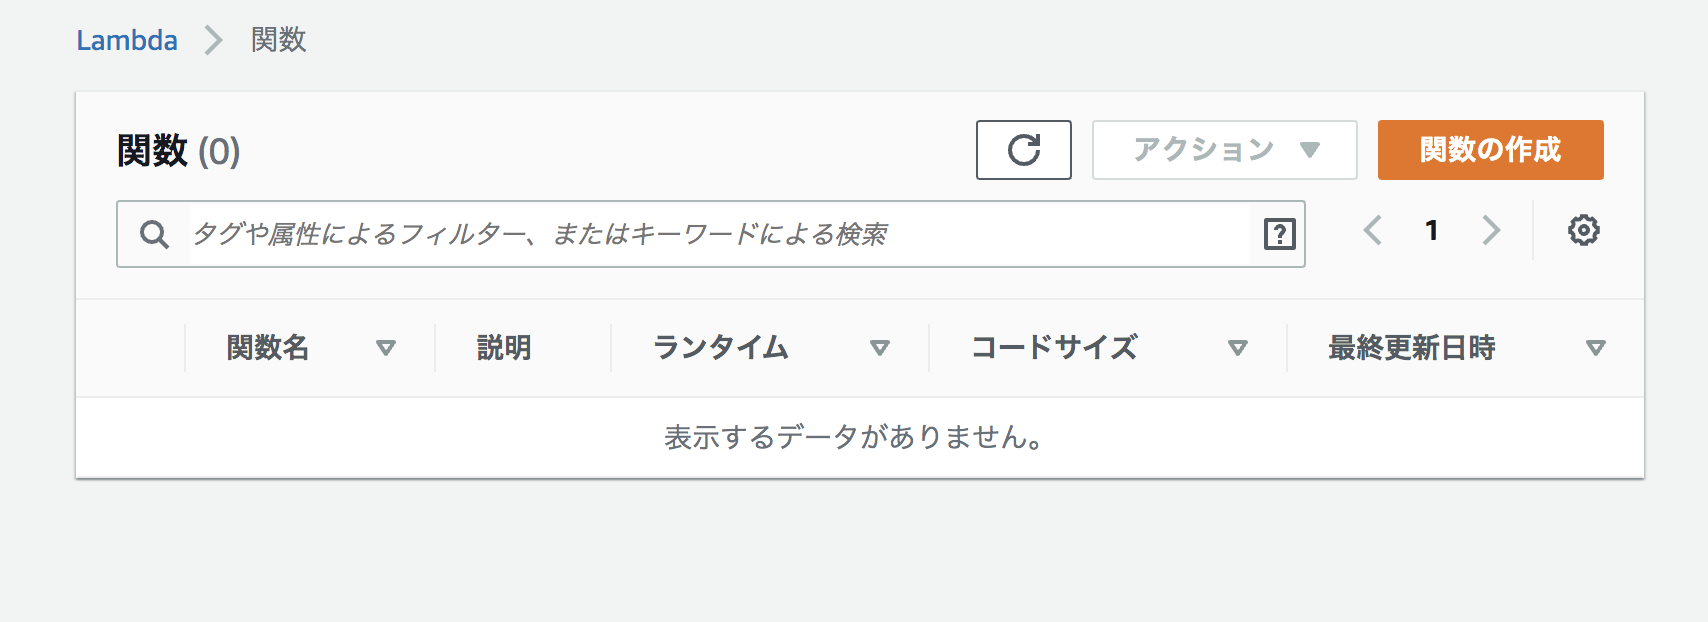Navigate to Lambda via the breadcrumb link

pos(127,40)
